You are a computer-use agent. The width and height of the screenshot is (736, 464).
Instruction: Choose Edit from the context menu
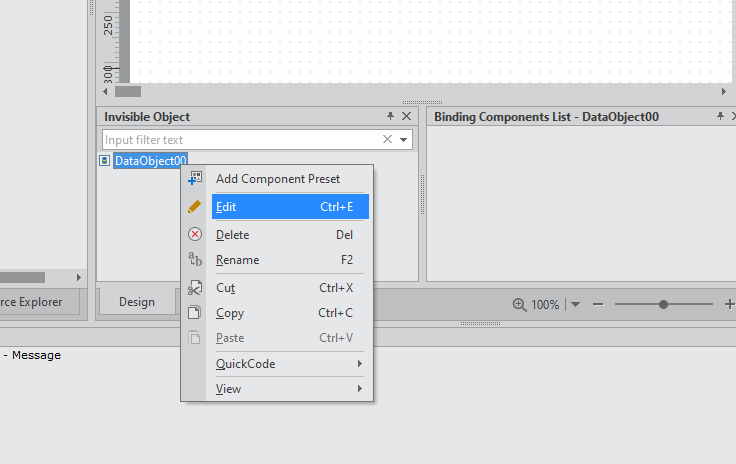[x=290, y=206]
